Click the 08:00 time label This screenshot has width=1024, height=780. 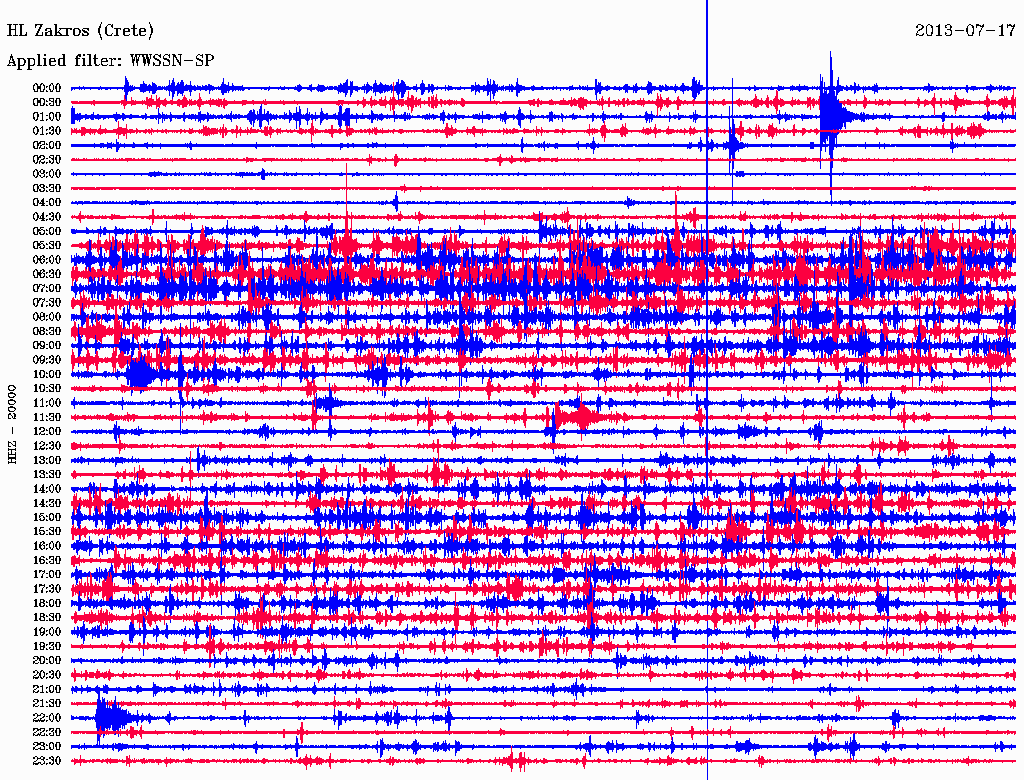pos(47,317)
